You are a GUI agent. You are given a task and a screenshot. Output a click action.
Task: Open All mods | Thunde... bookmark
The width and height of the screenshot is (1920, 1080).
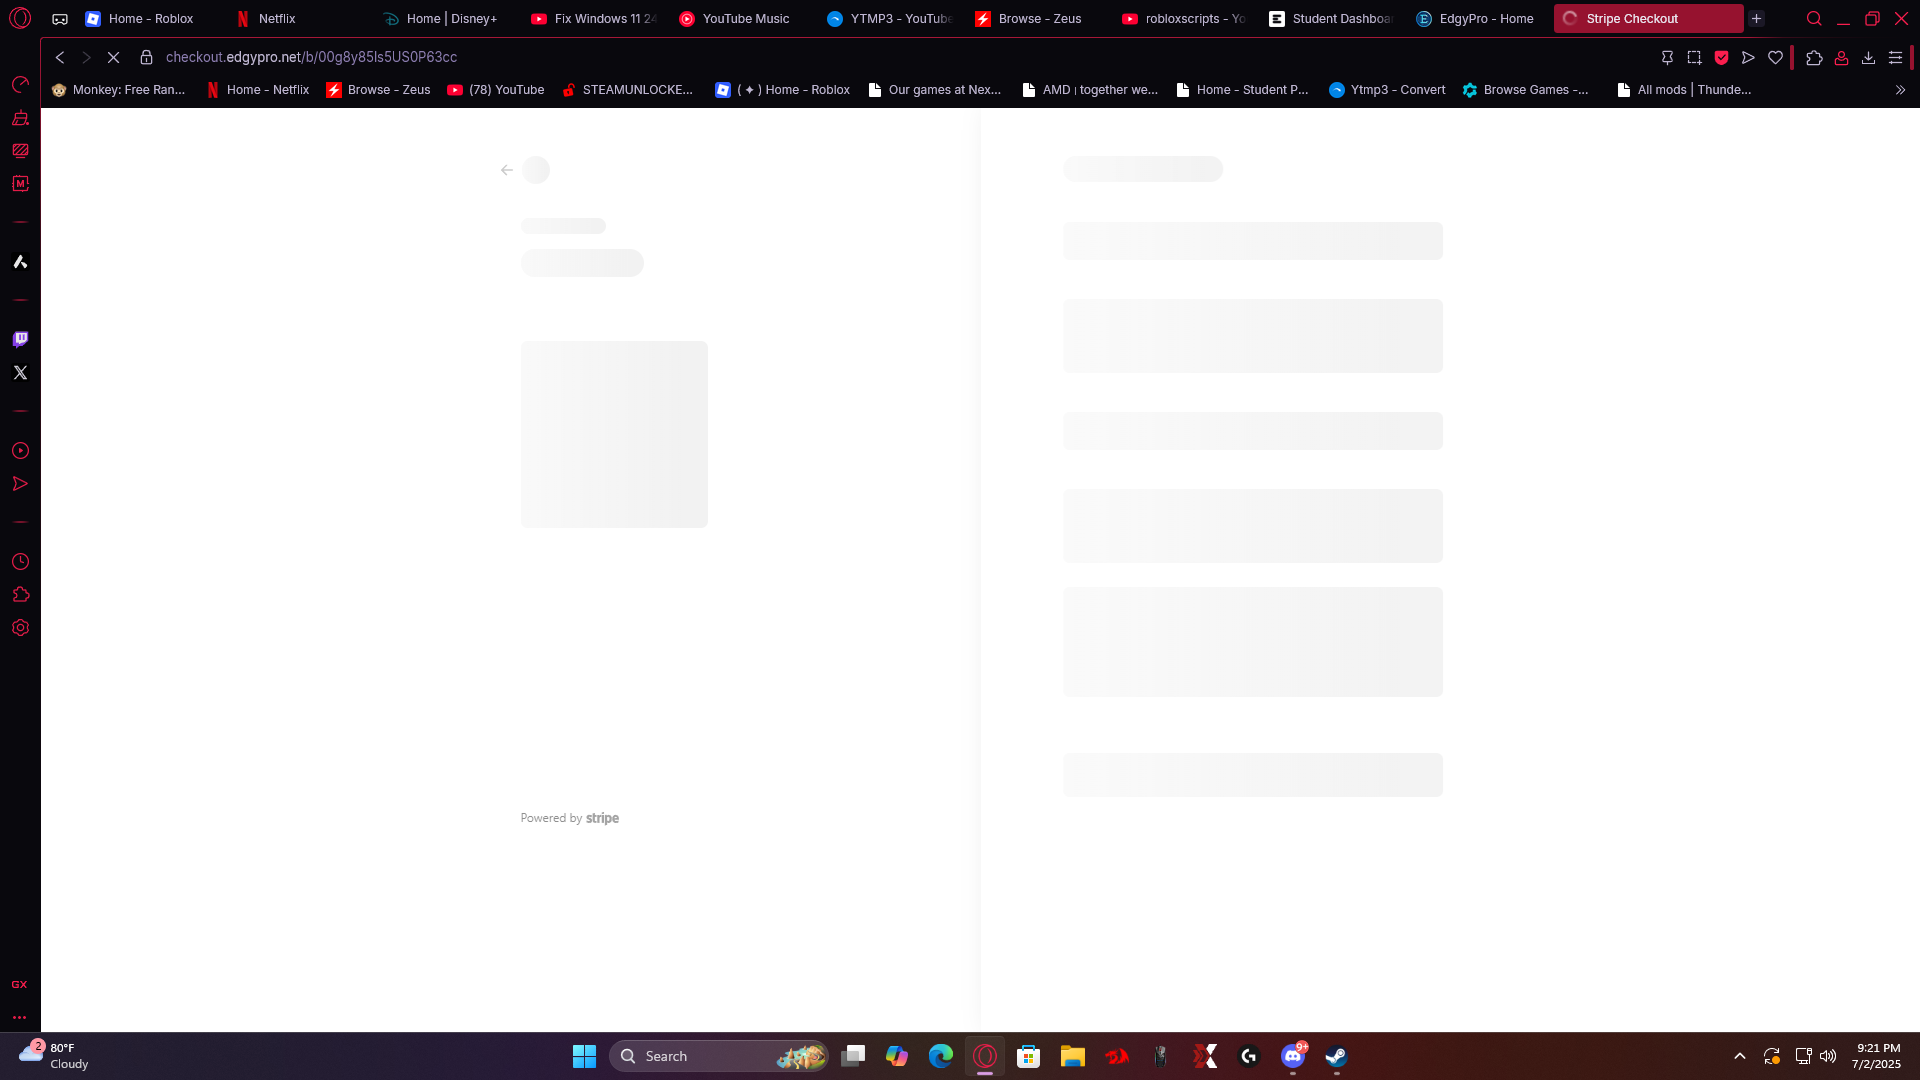click(1684, 90)
